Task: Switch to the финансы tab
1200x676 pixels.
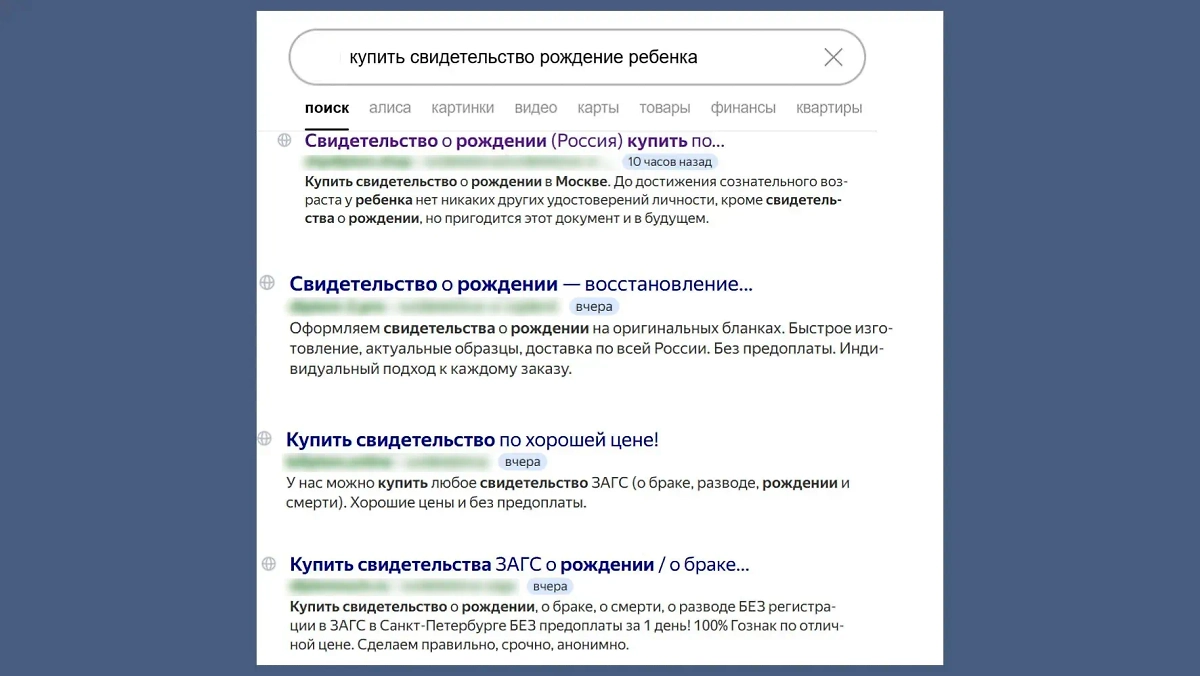Action: click(742, 108)
